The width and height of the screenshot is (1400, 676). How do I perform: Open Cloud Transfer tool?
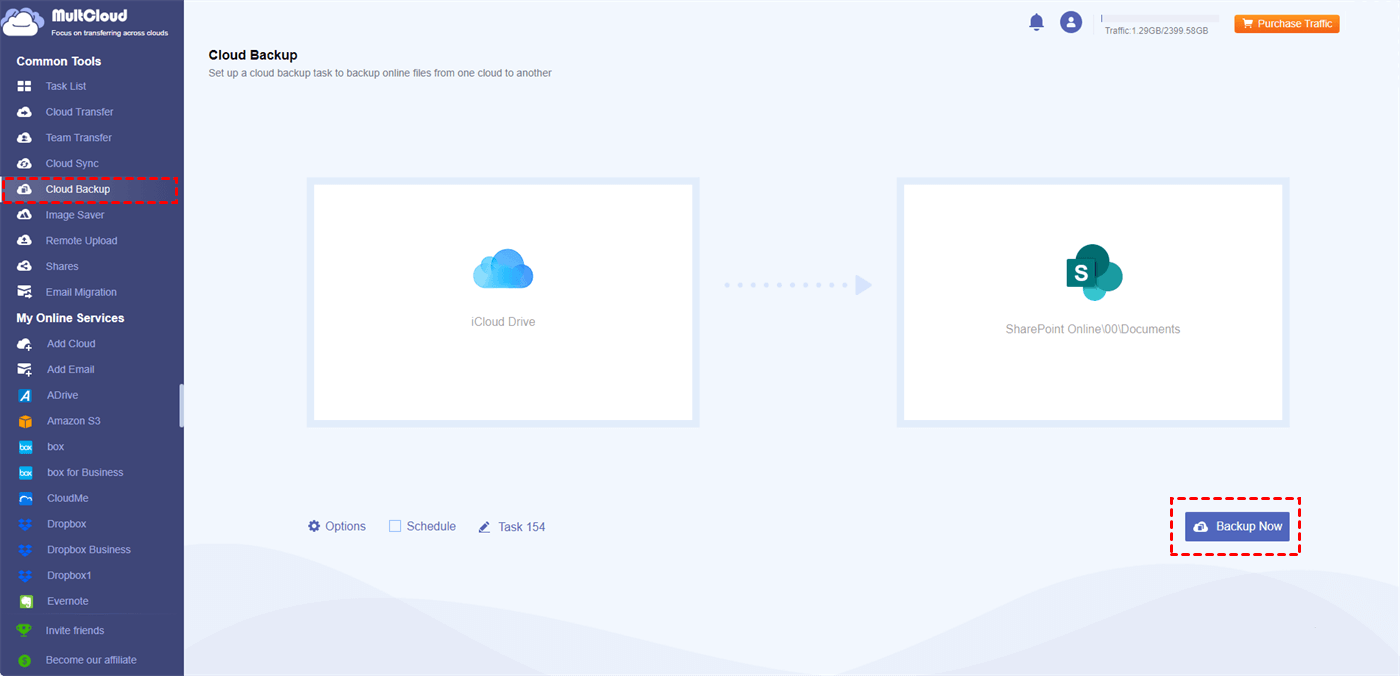80,112
